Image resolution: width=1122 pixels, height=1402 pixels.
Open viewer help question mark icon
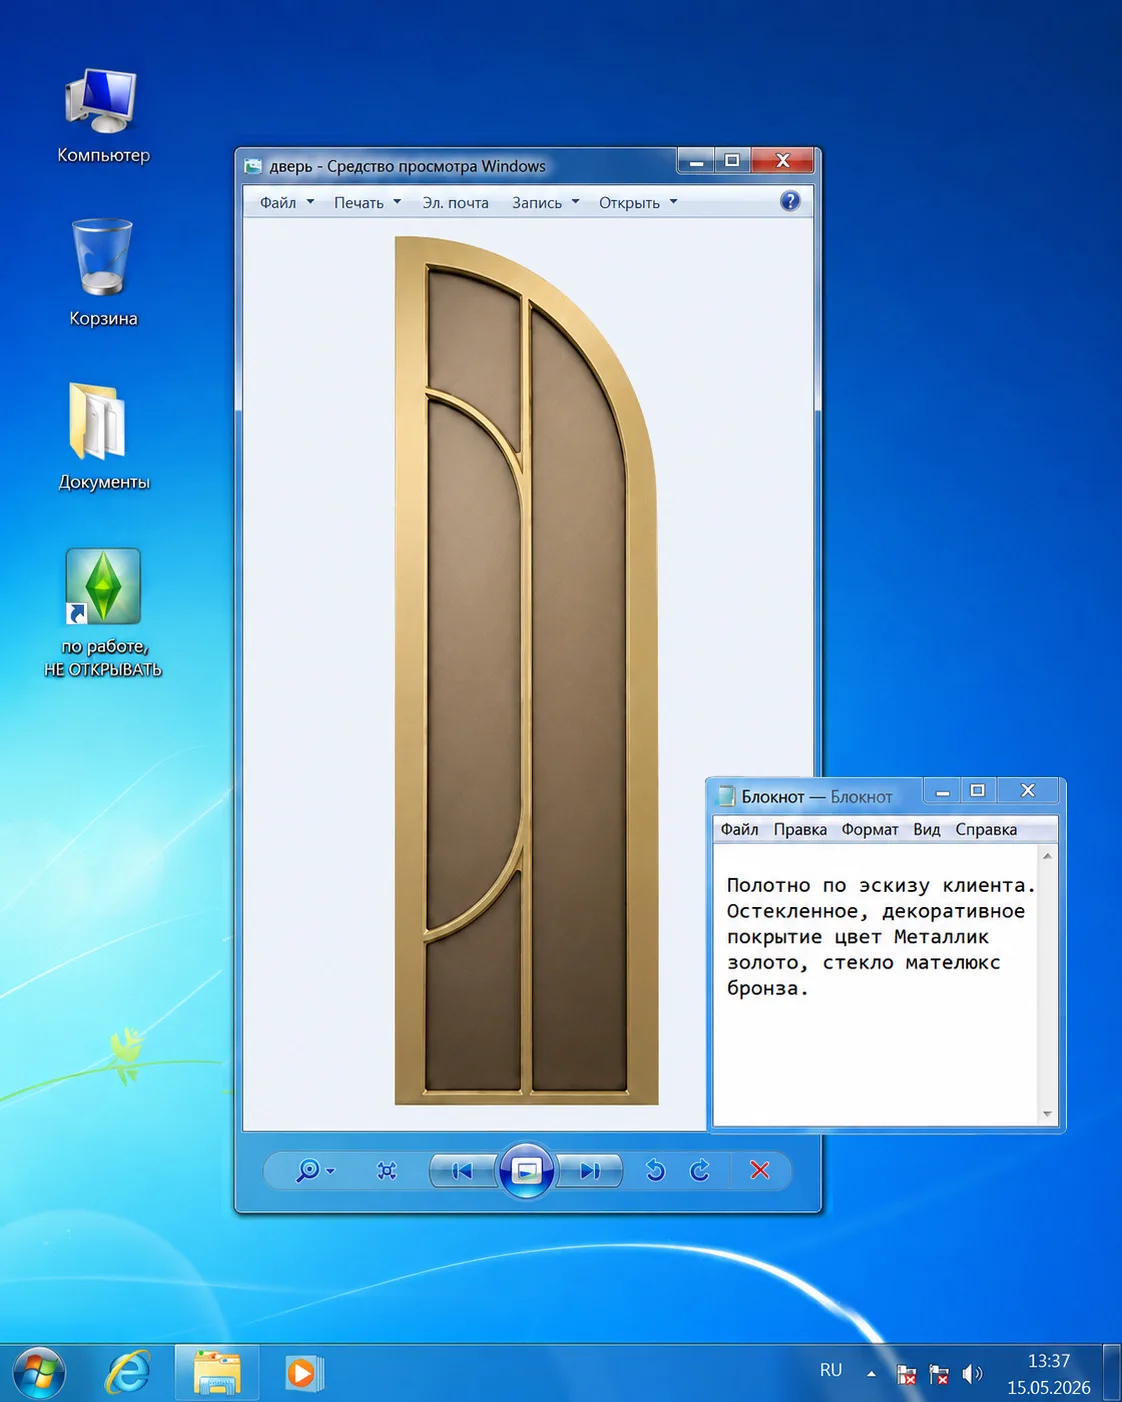[x=790, y=201]
